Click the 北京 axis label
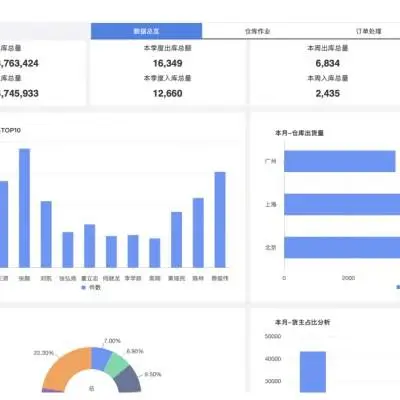The height and width of the screenshot is (400, 400). 270,247
